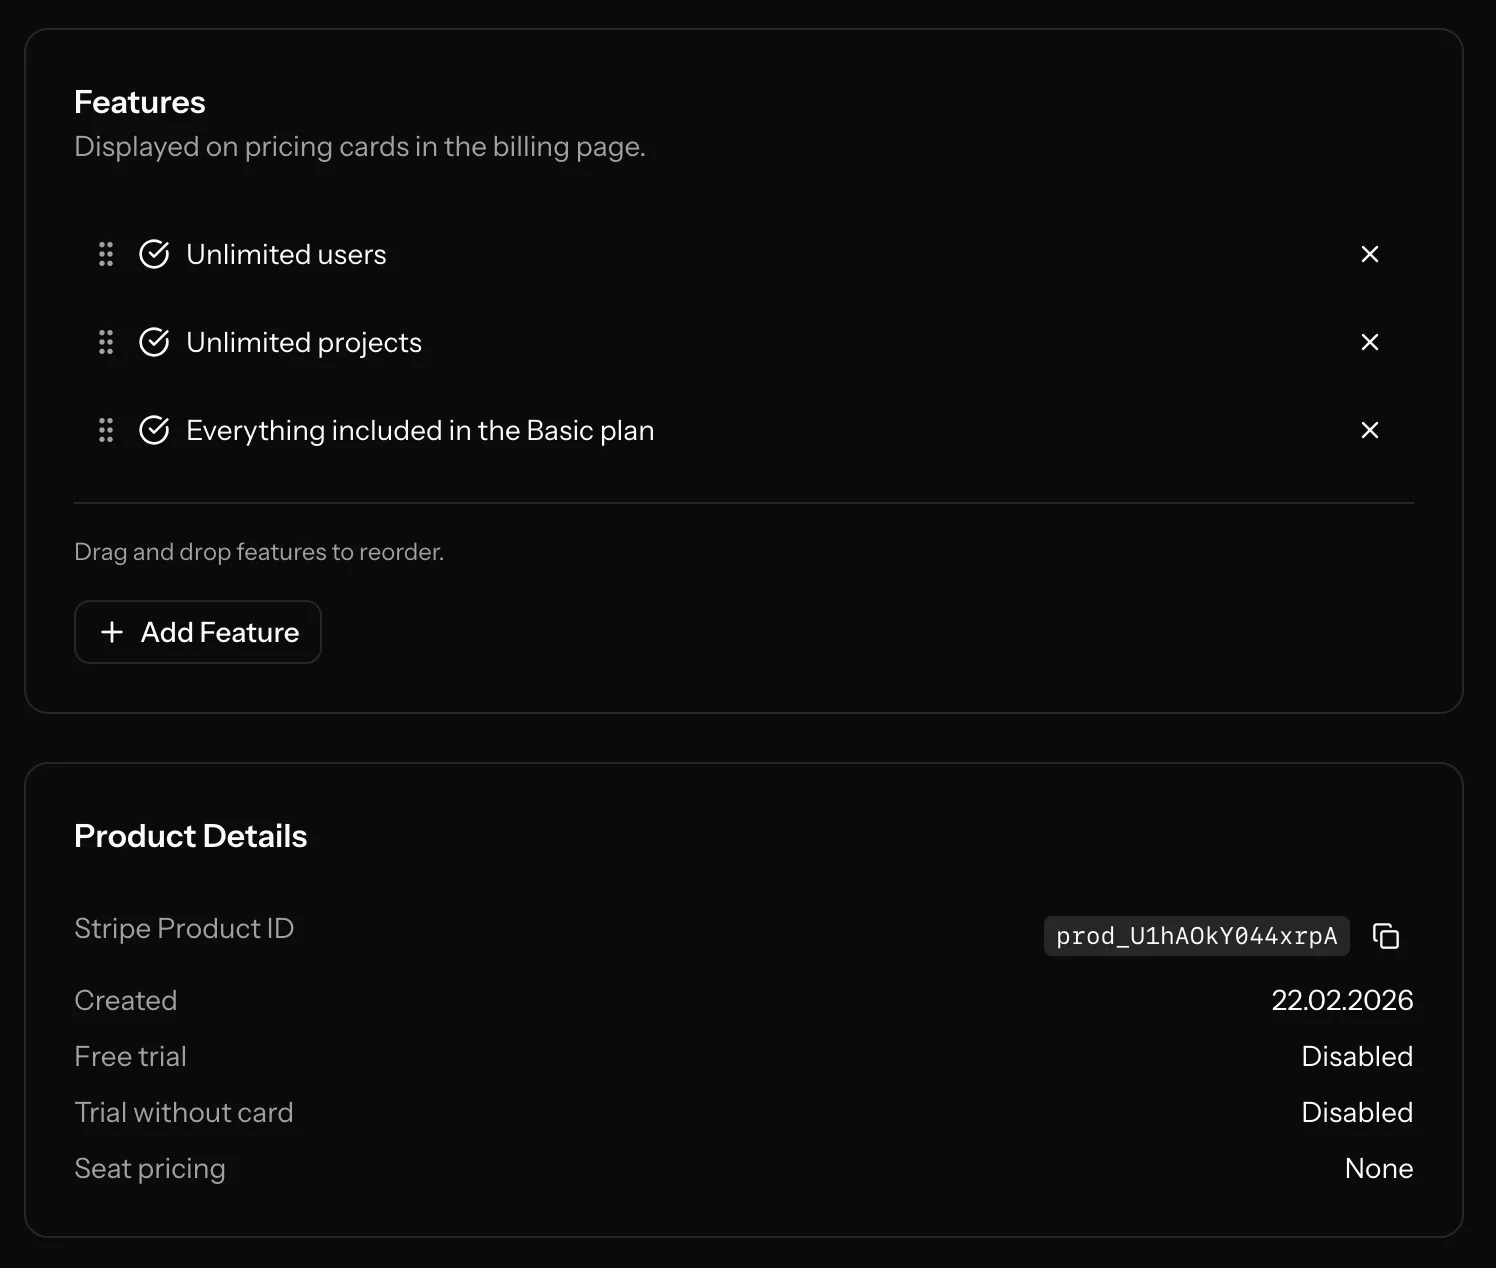Viewport: 1496px width, 1268px height.
Task: Click the Free trial Disabled value
Action: tap(1357, 1056)
